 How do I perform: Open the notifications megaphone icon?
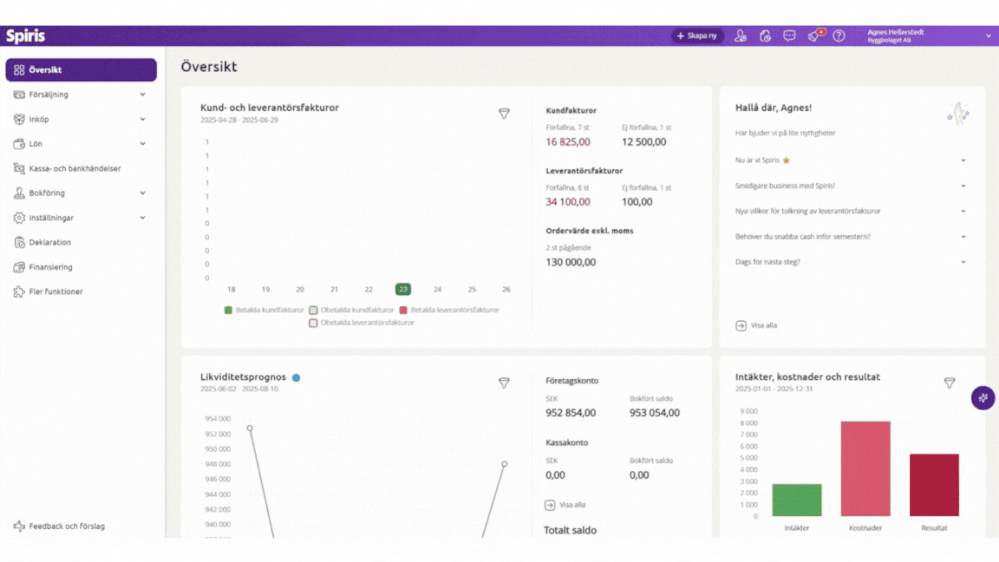point(815,36)
